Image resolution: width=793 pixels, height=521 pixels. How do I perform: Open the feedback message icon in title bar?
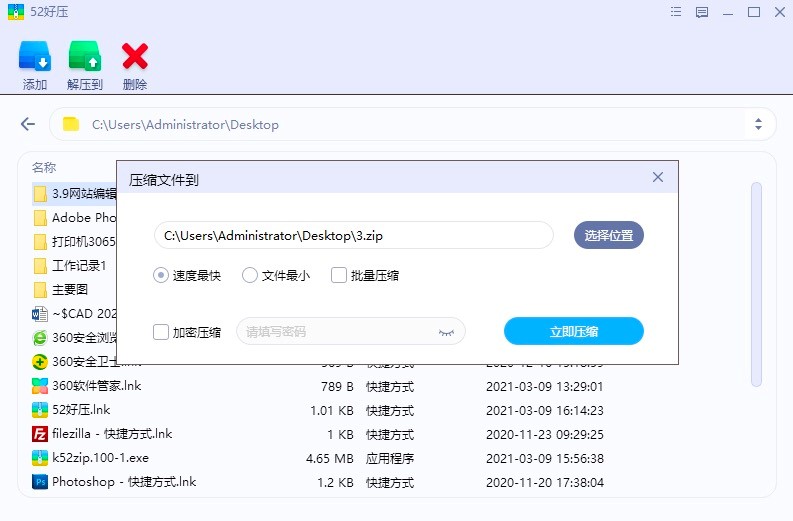[701, 12]
